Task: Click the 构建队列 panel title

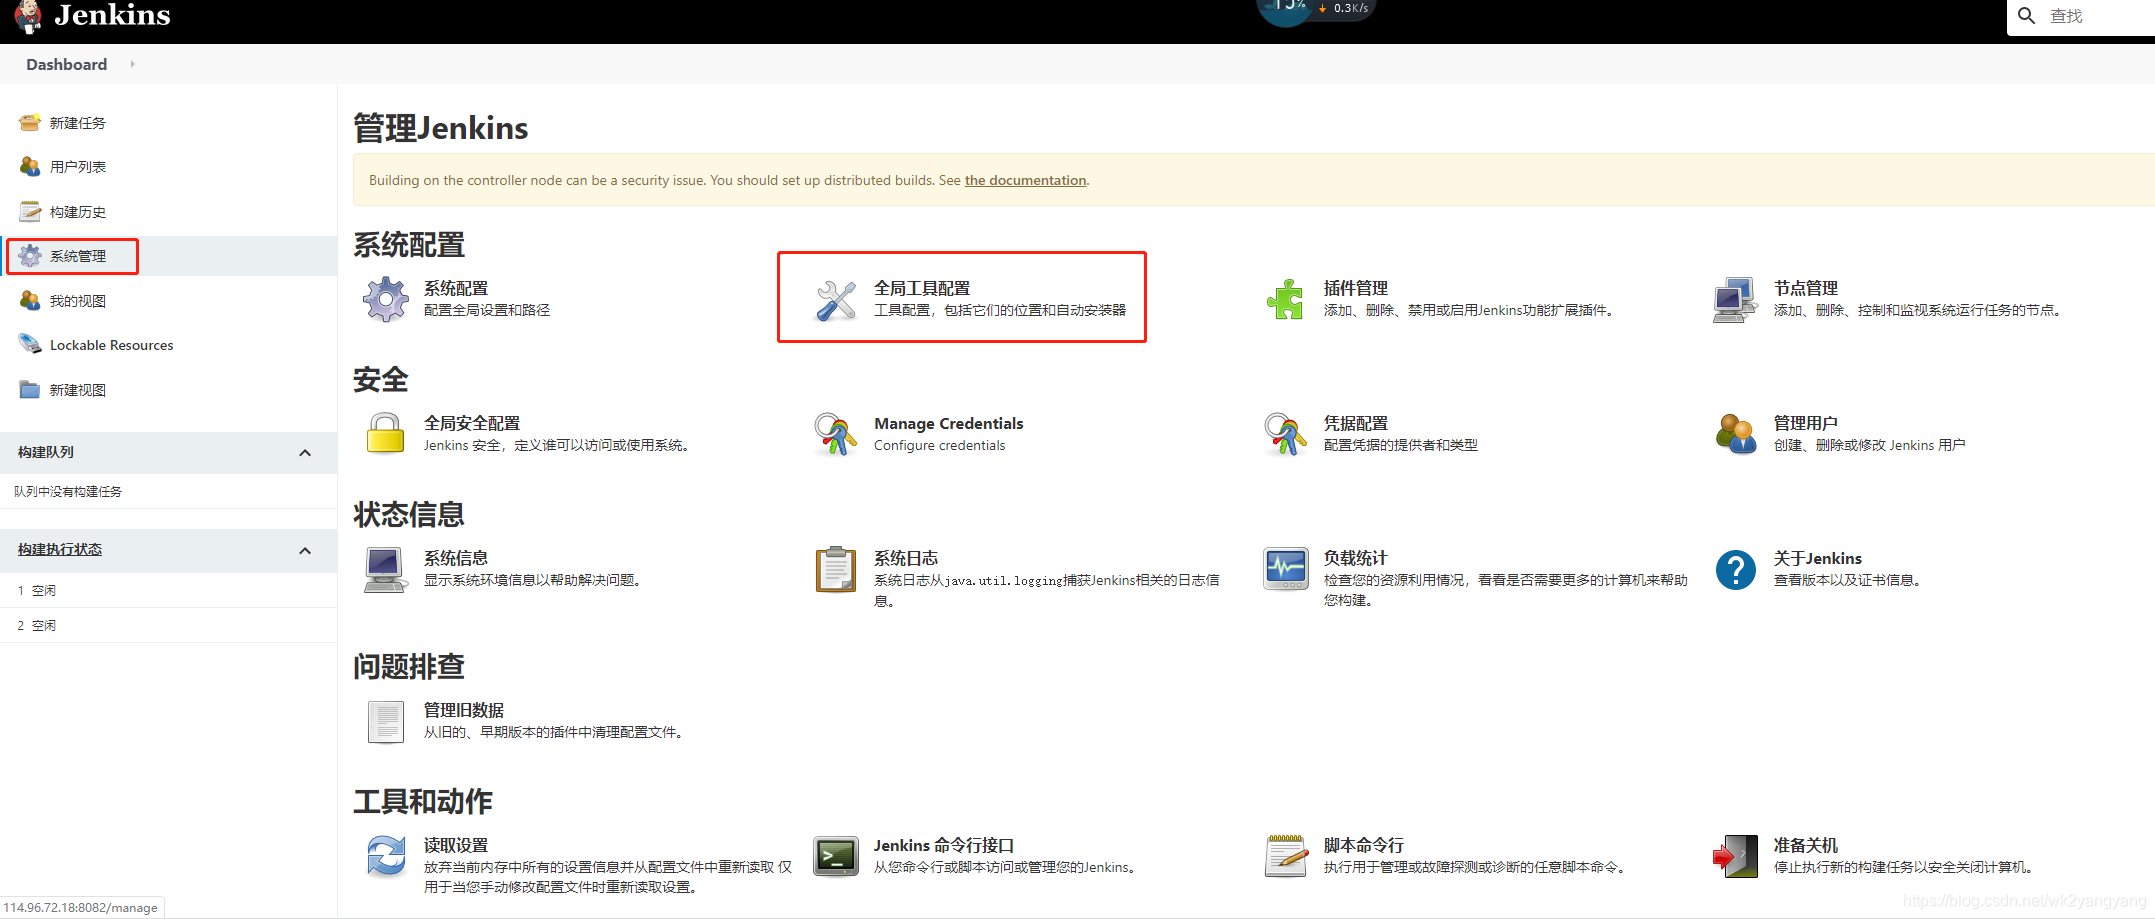Action: [x=46, y=452]
